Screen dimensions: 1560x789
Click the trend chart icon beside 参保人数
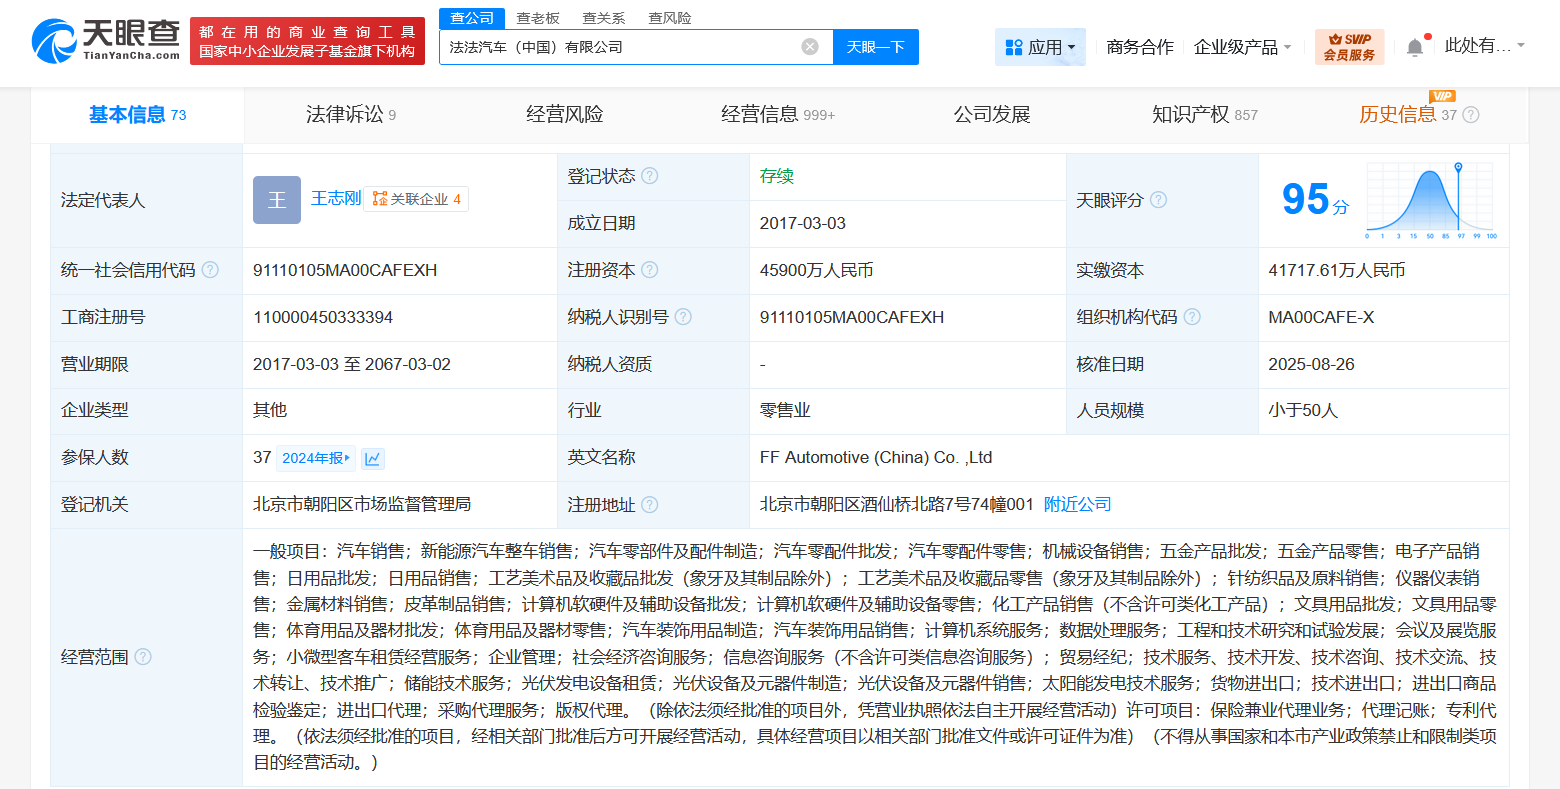(370, 457)
